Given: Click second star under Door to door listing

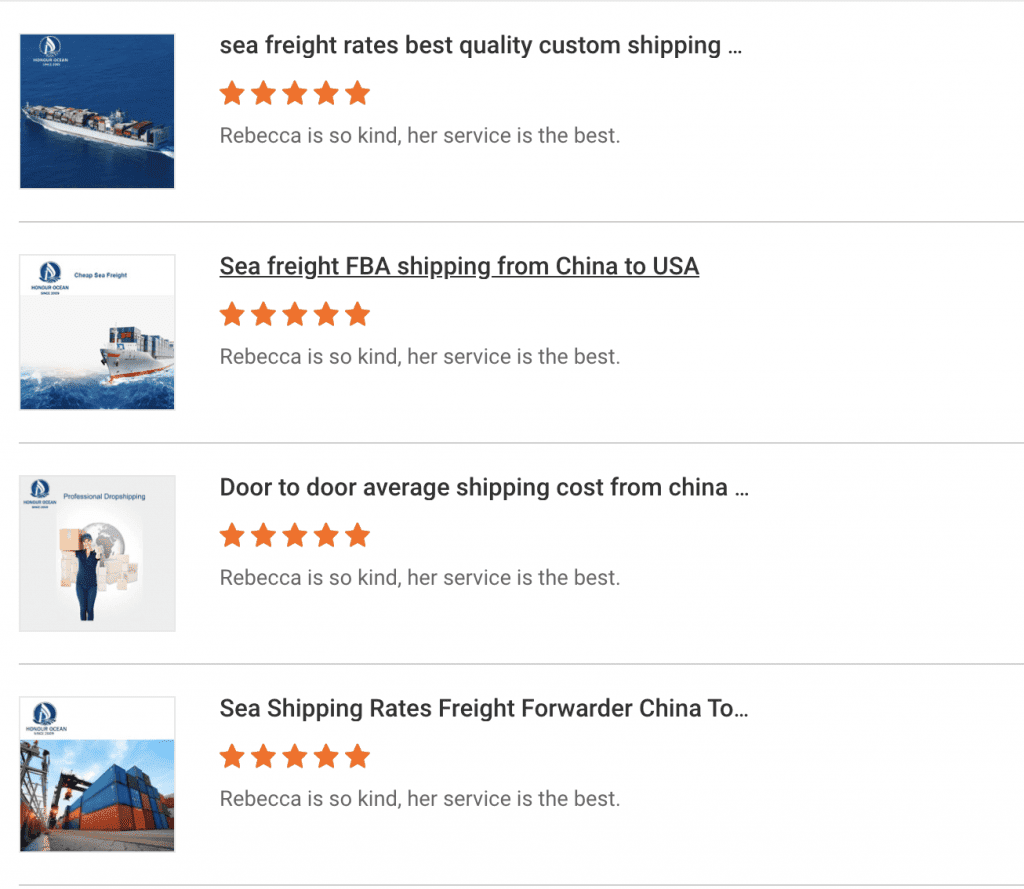Looking at the screenshot, I should [264, 536].
